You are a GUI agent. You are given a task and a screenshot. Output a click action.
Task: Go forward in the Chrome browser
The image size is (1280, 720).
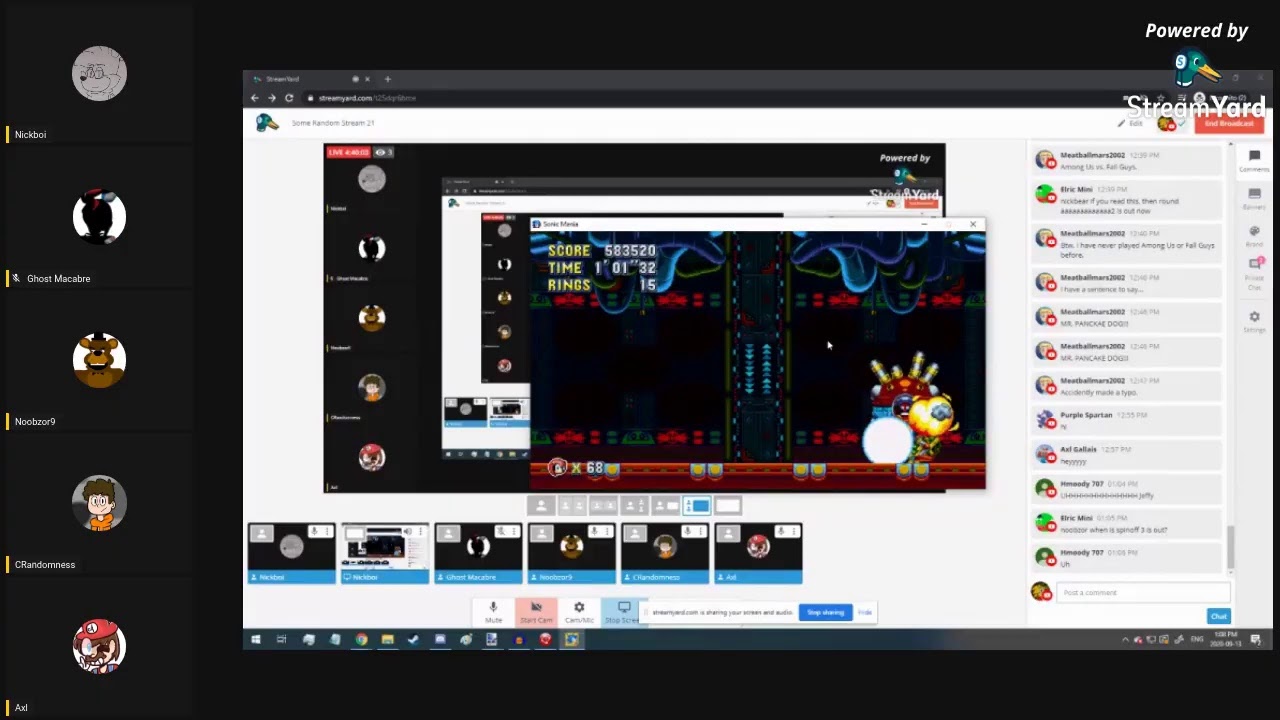pos(271,98)
